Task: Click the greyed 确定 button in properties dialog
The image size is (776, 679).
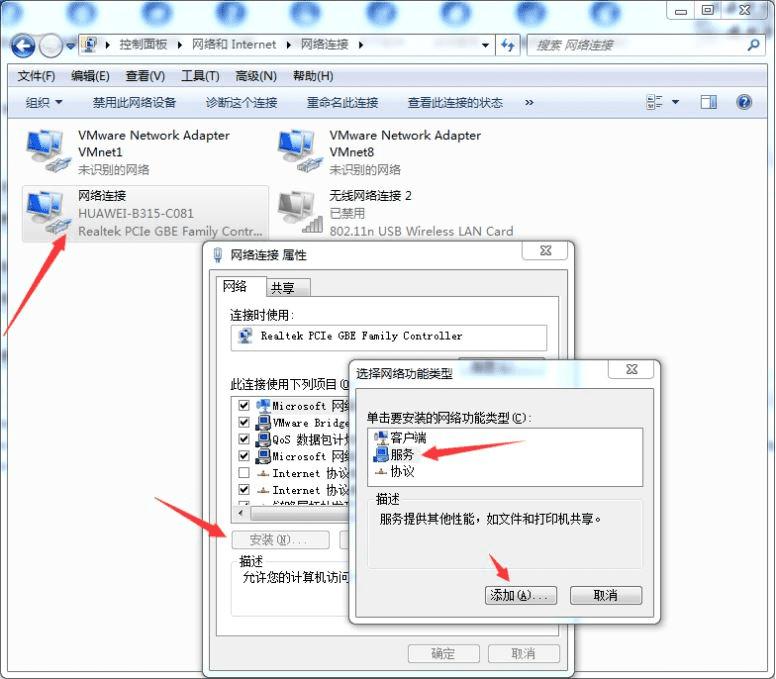Action: 443,654
